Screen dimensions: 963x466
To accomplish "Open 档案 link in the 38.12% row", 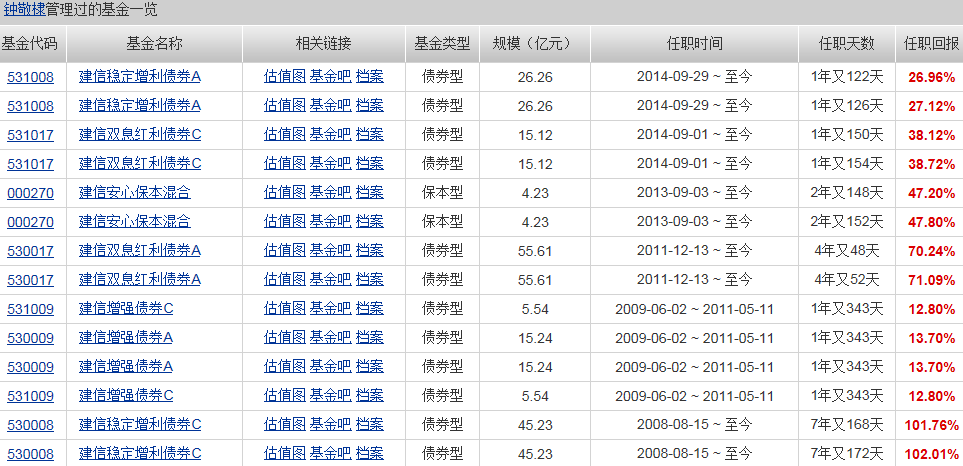I will 370,134.
